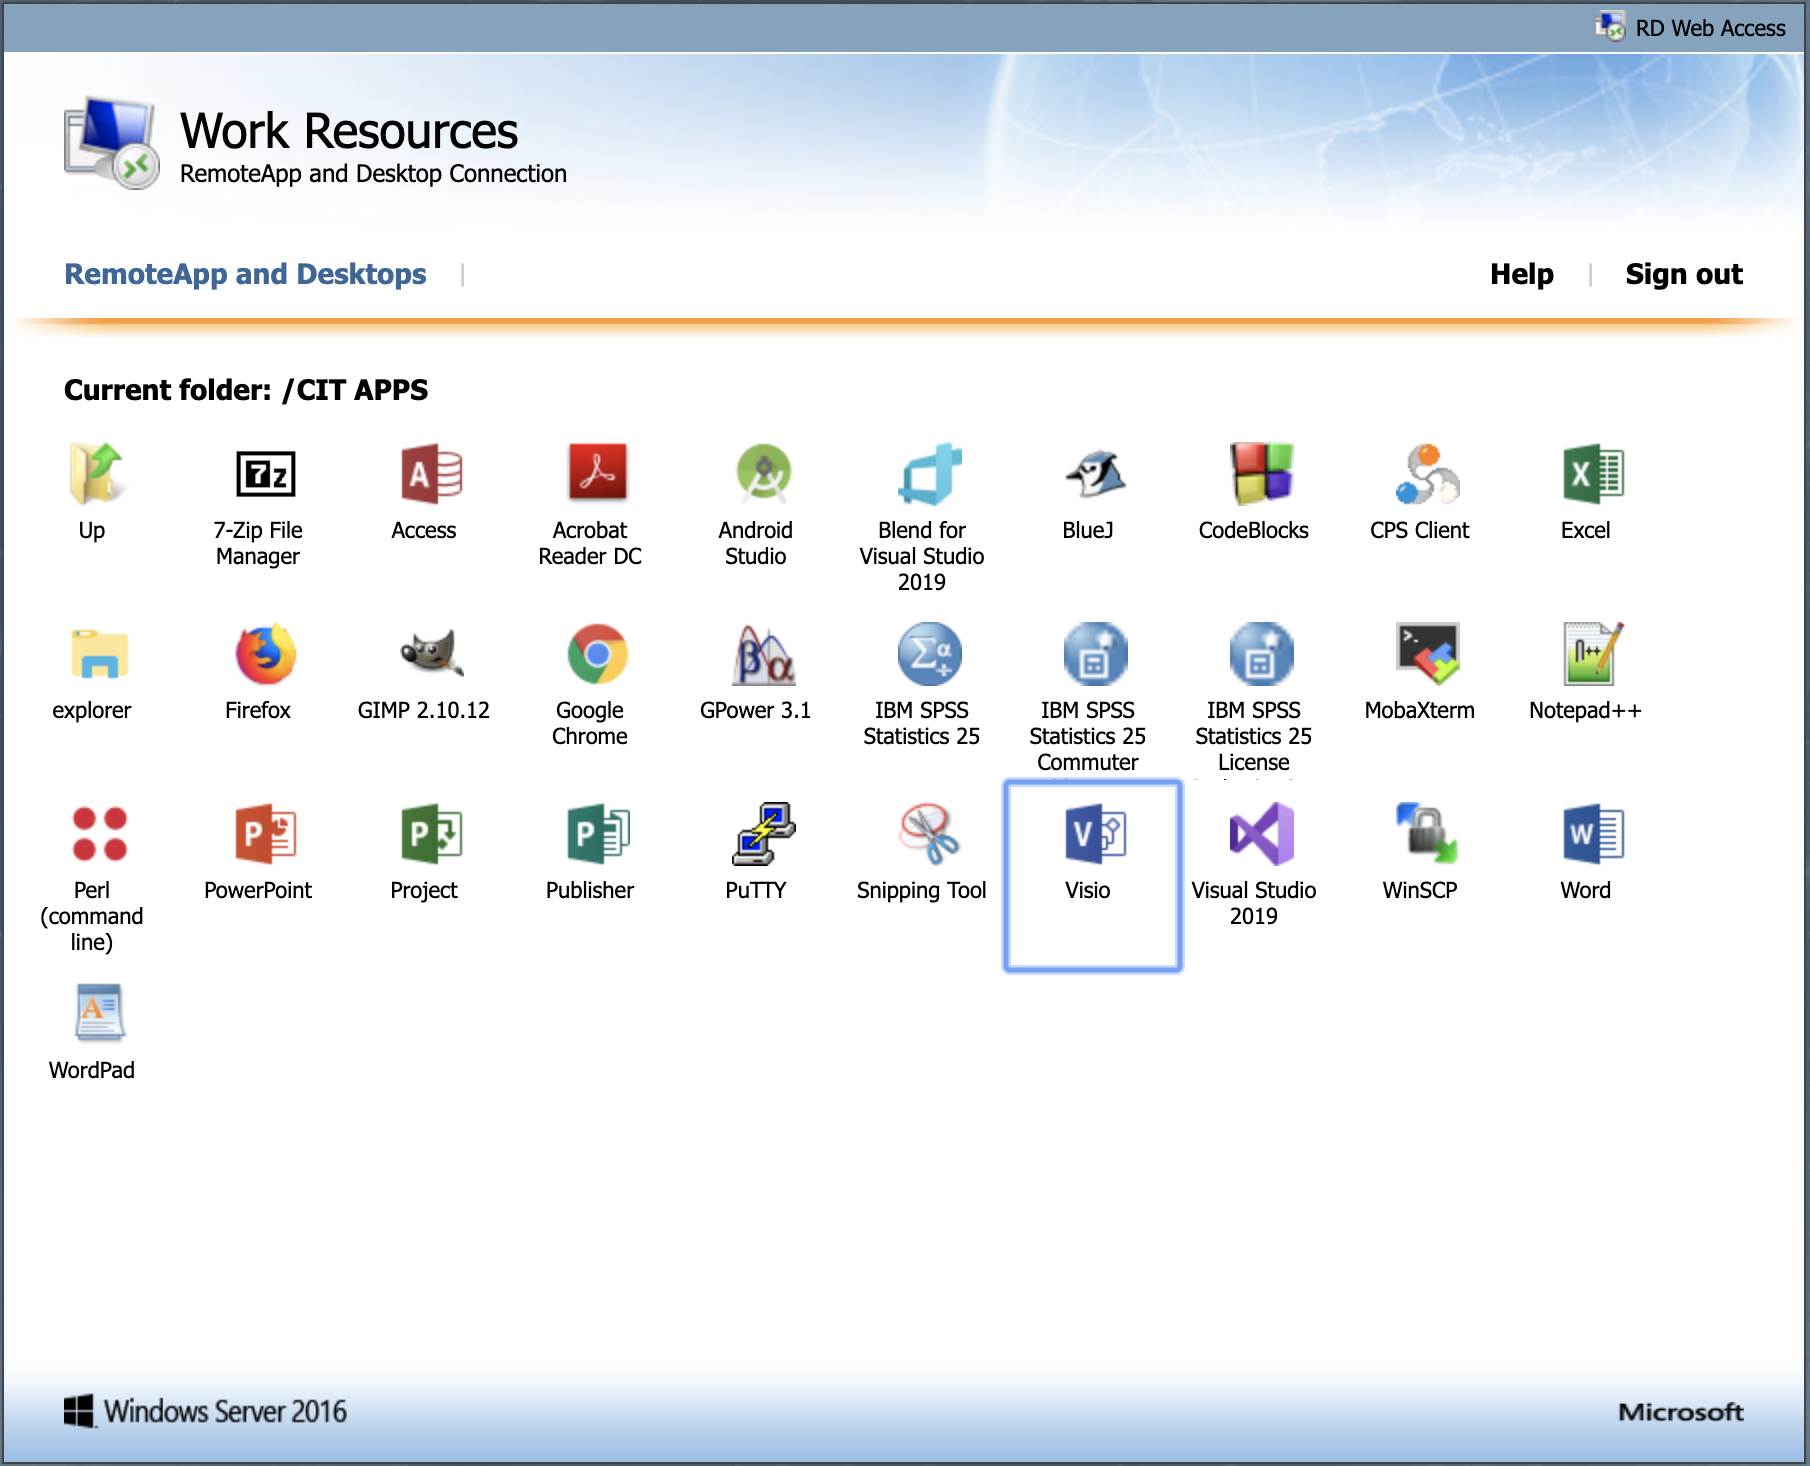Launch the highlighted Visio app

pos(1092,876)
